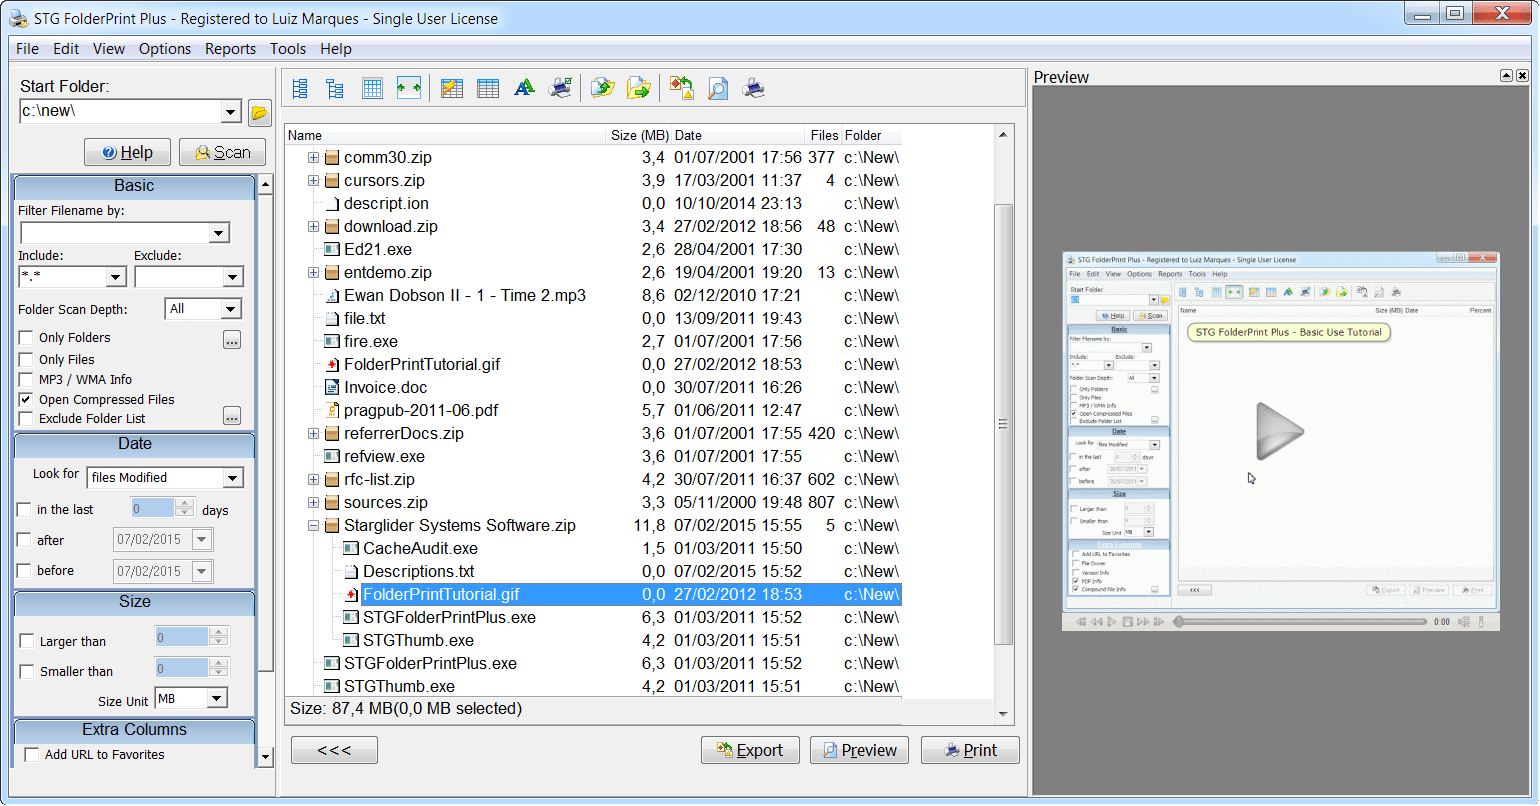Click the printer with checkmark setup icon
Screen dimensions: 1540x806
[561, 89]
